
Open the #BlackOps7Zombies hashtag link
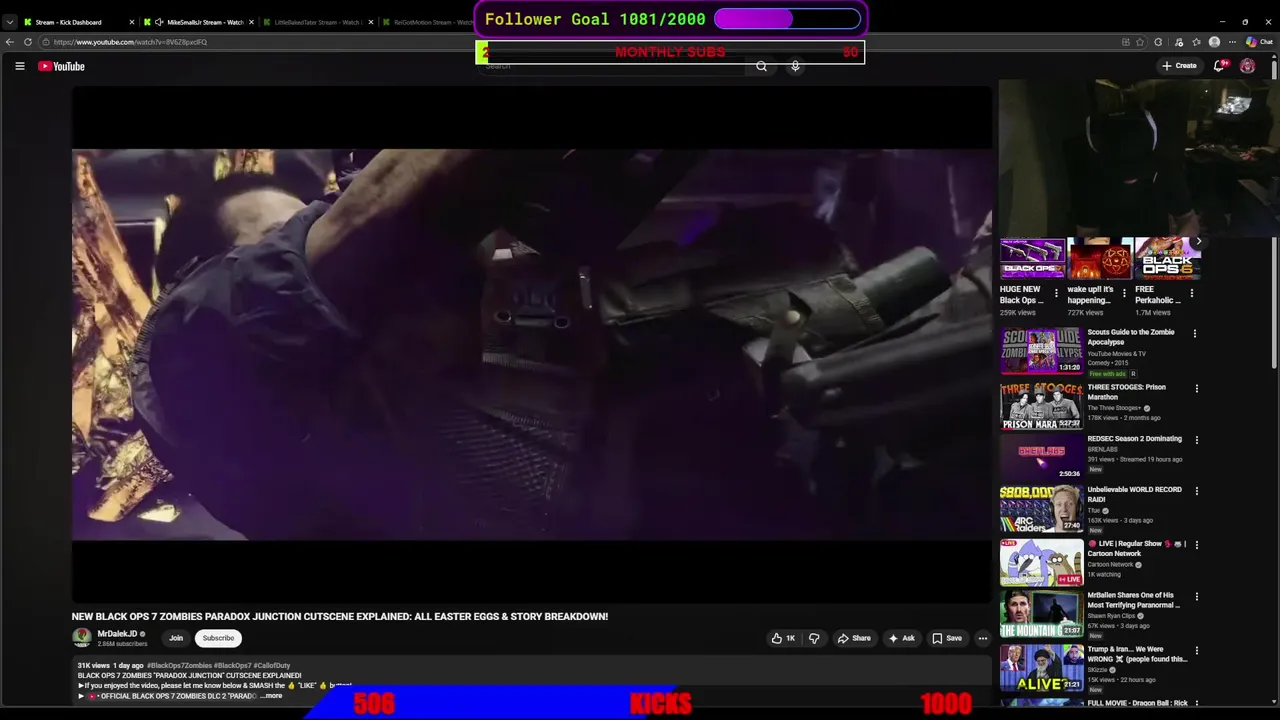click(178, 665)
